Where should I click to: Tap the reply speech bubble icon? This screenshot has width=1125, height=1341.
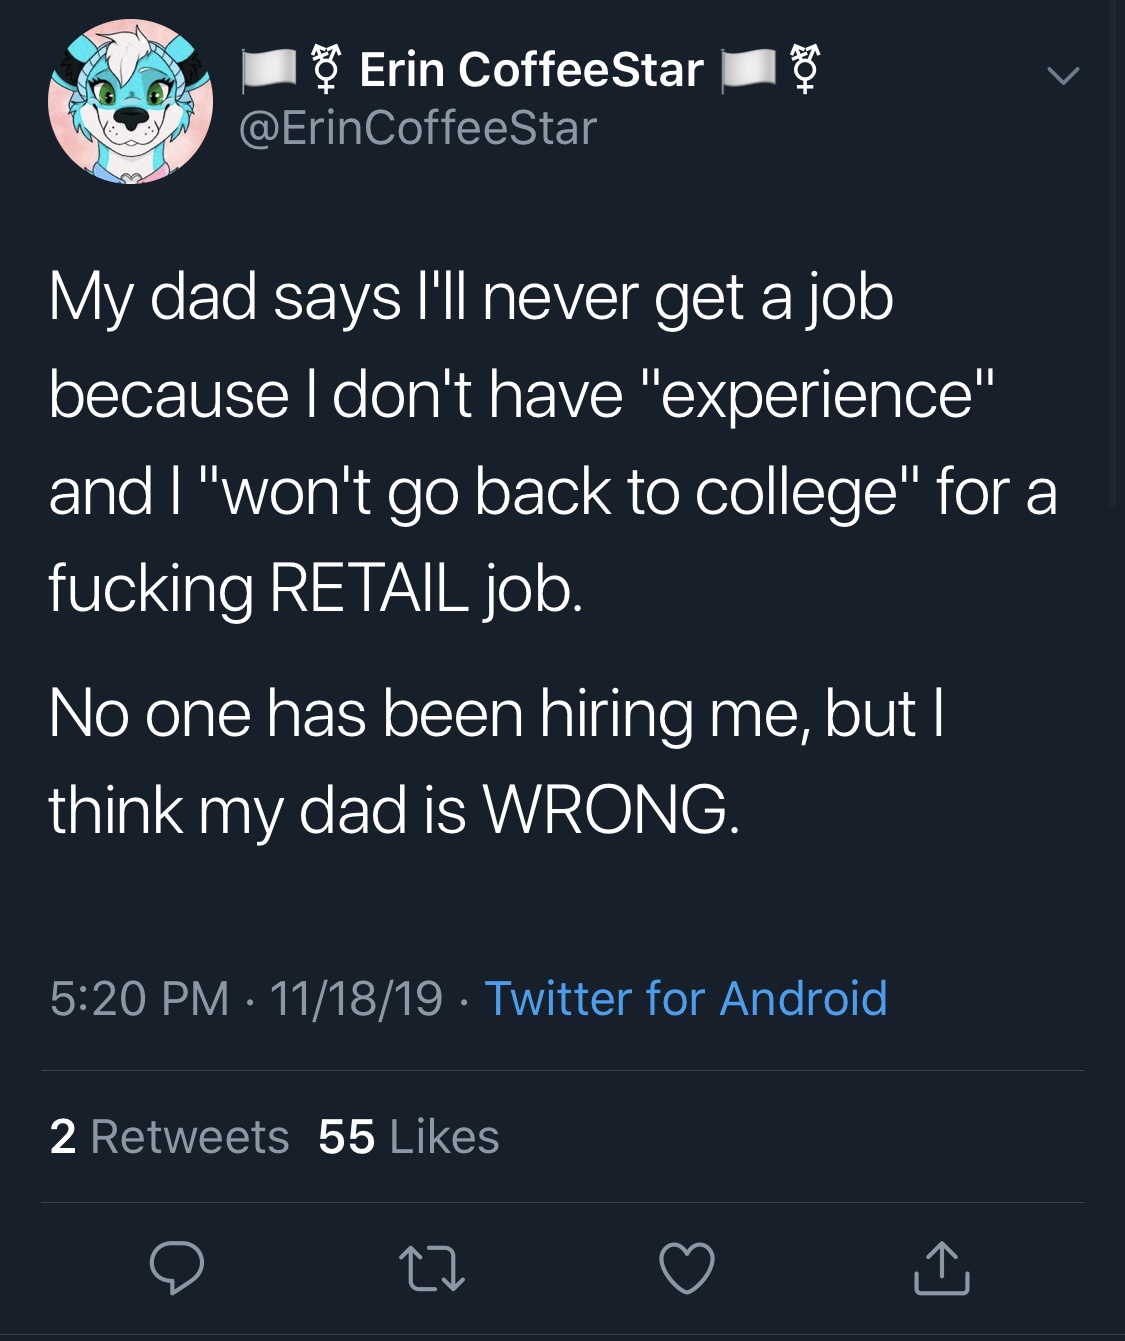177,1268
